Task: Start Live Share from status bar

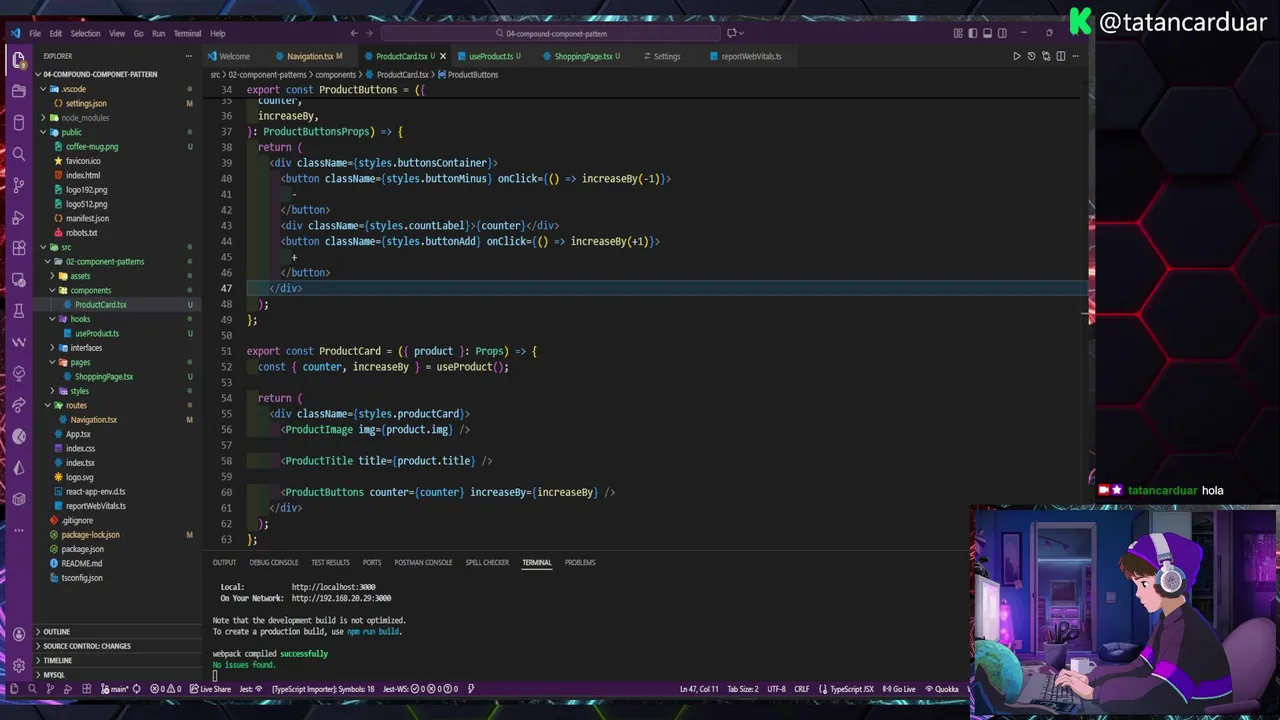Action: (209, 689)
